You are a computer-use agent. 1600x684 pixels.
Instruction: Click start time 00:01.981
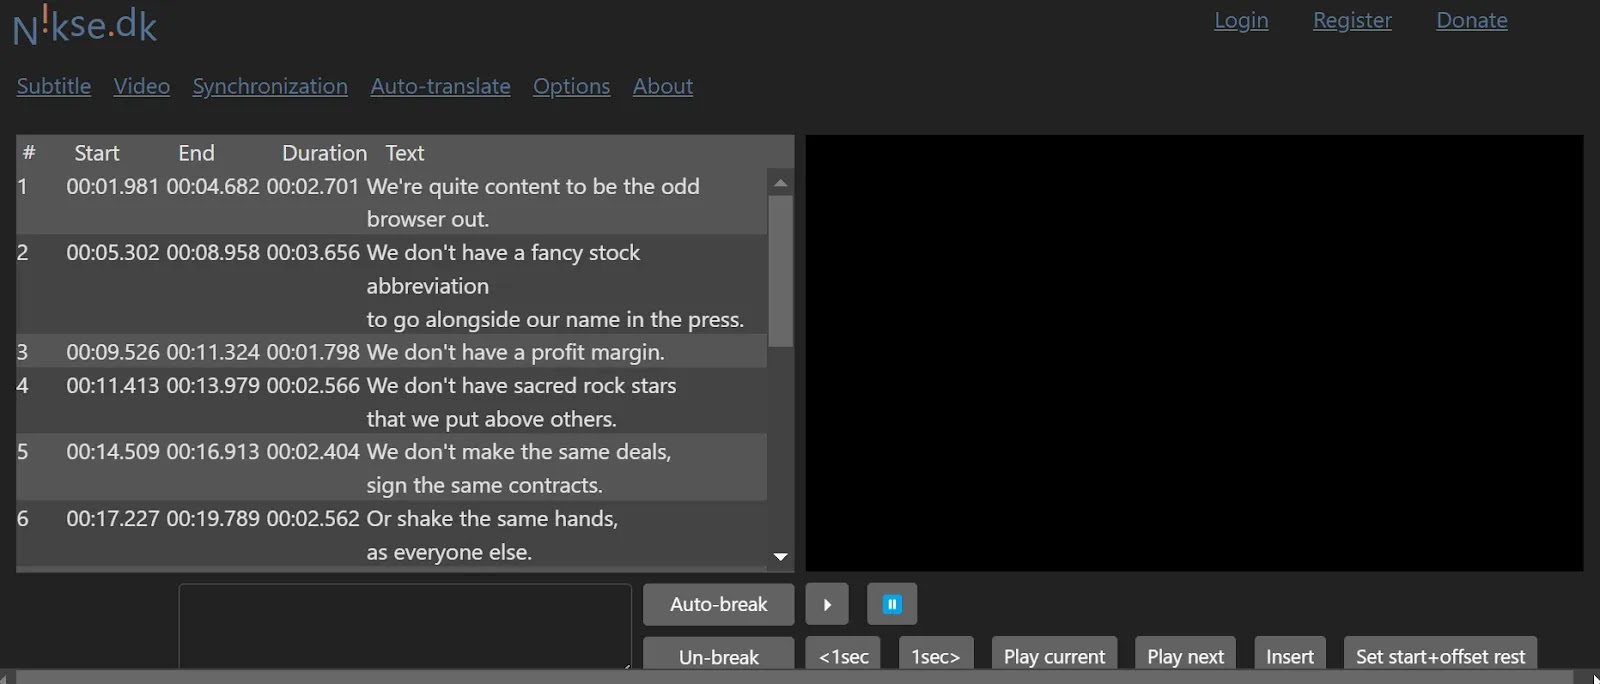[113, 186]
